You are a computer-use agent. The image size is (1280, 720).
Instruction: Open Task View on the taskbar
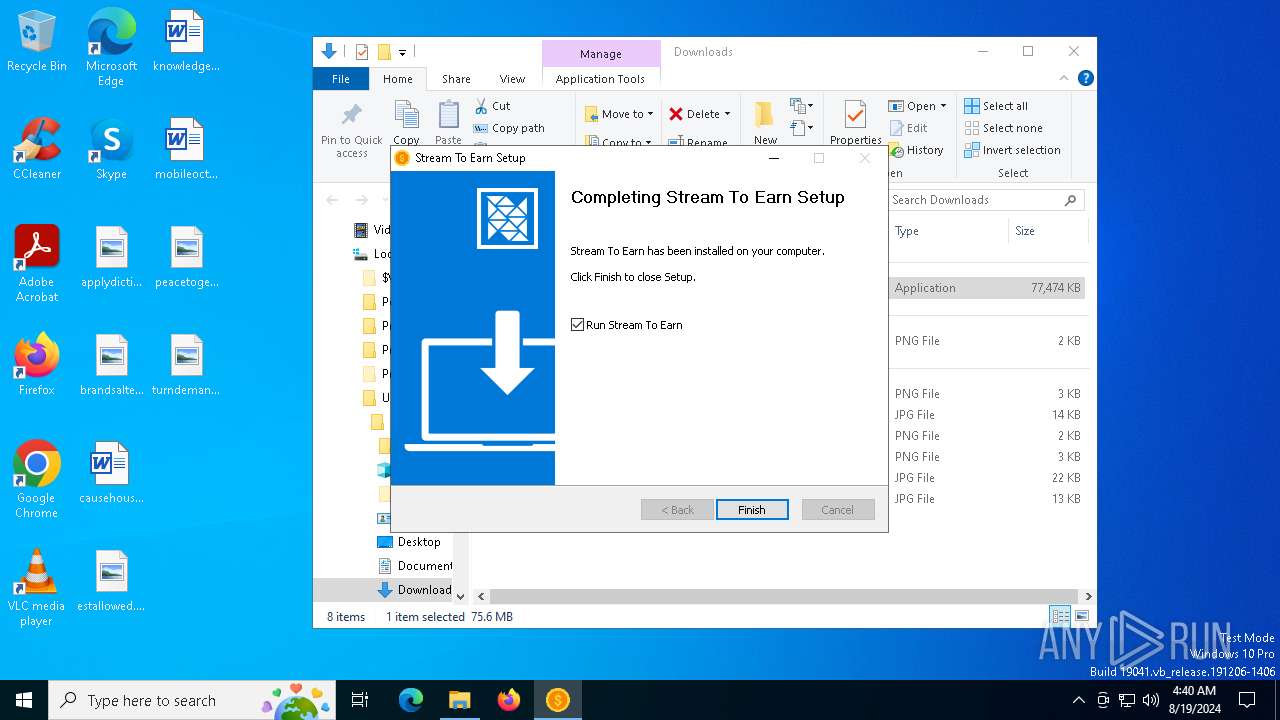pyautogui.click(x=360, y=700)
